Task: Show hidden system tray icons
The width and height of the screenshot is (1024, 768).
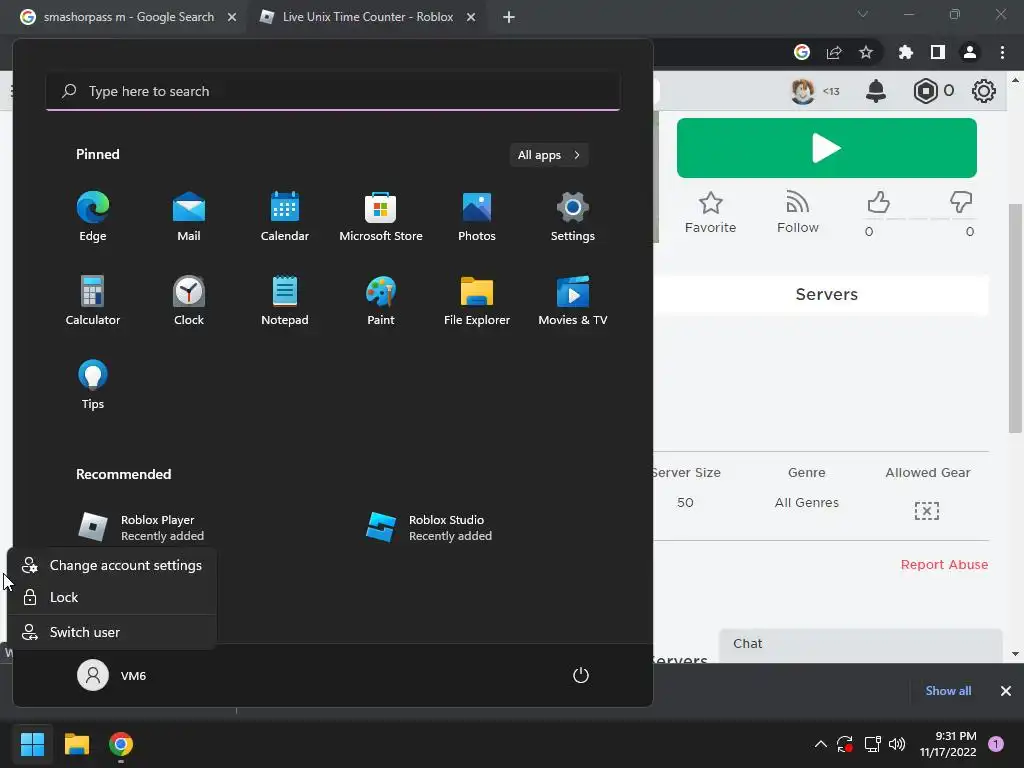Action: [821, 744]
